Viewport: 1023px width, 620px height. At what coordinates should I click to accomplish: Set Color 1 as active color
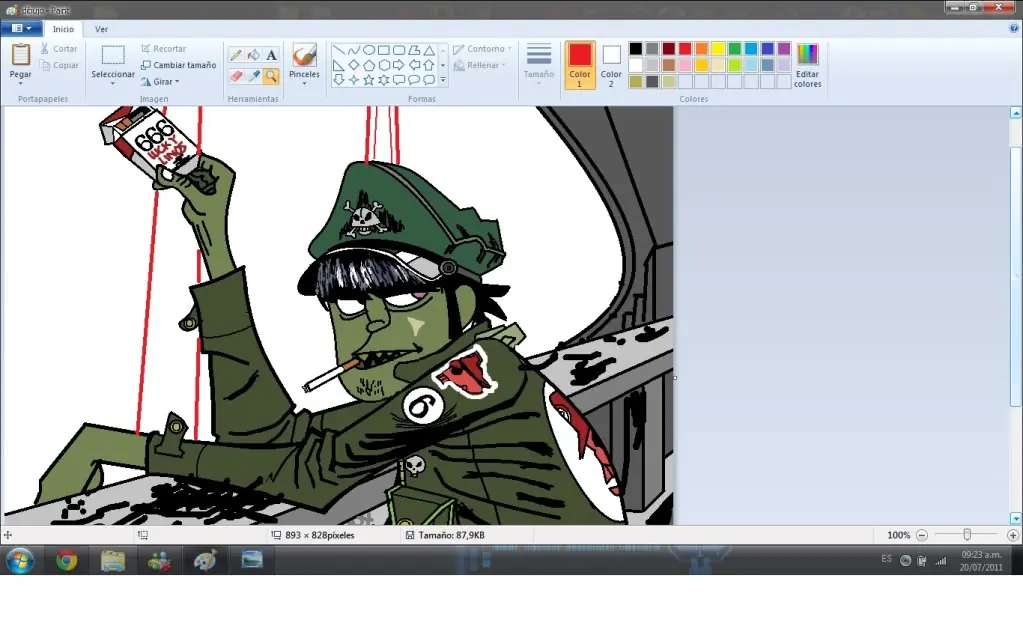[x=579, y=65]
